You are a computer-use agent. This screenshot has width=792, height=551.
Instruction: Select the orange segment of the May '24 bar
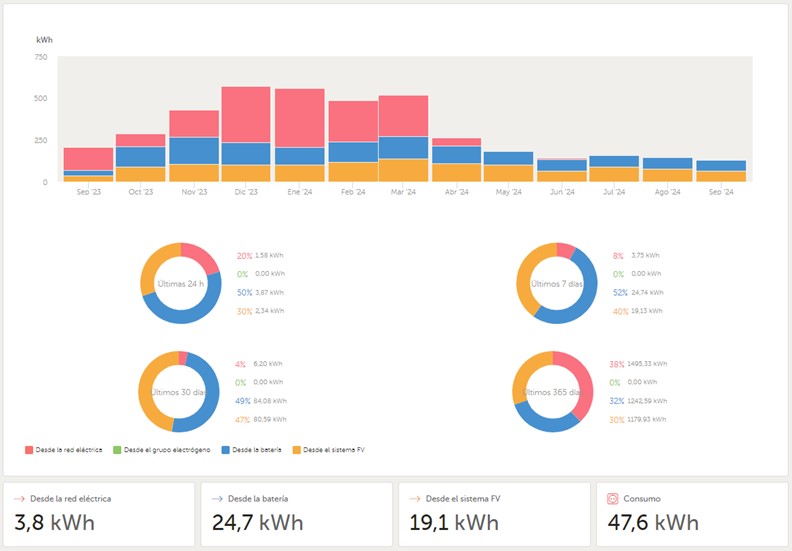pos(509,173)
